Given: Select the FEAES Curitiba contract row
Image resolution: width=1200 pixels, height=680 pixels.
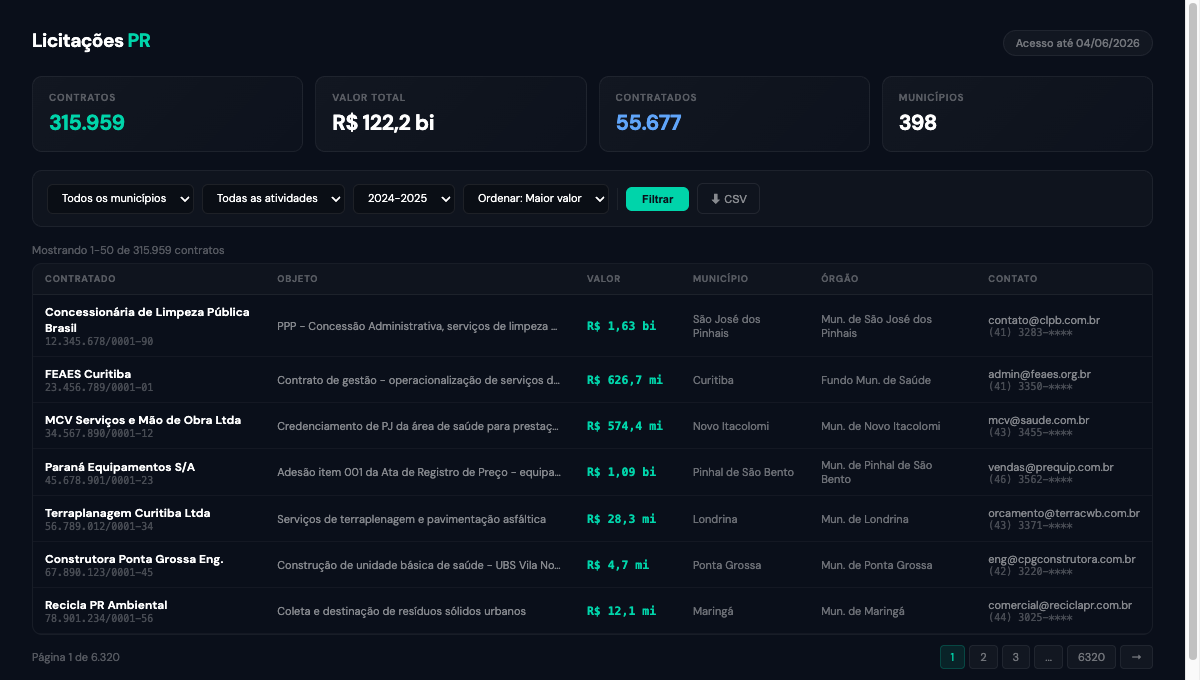Looking at the screenshot, I should (x=88, y=374).
